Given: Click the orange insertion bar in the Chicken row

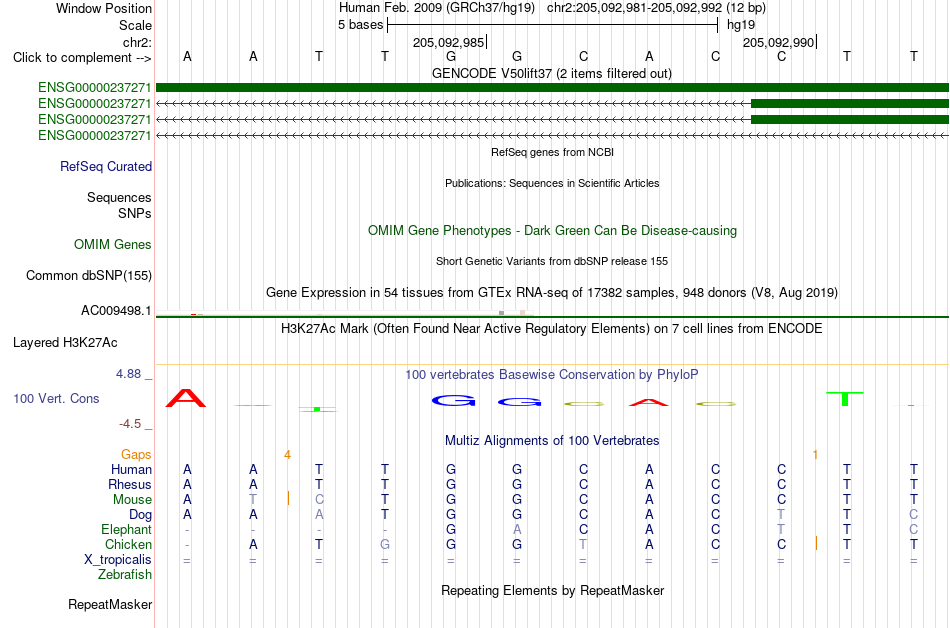Looking at the screenshot, I should click(x=817, y=543).
